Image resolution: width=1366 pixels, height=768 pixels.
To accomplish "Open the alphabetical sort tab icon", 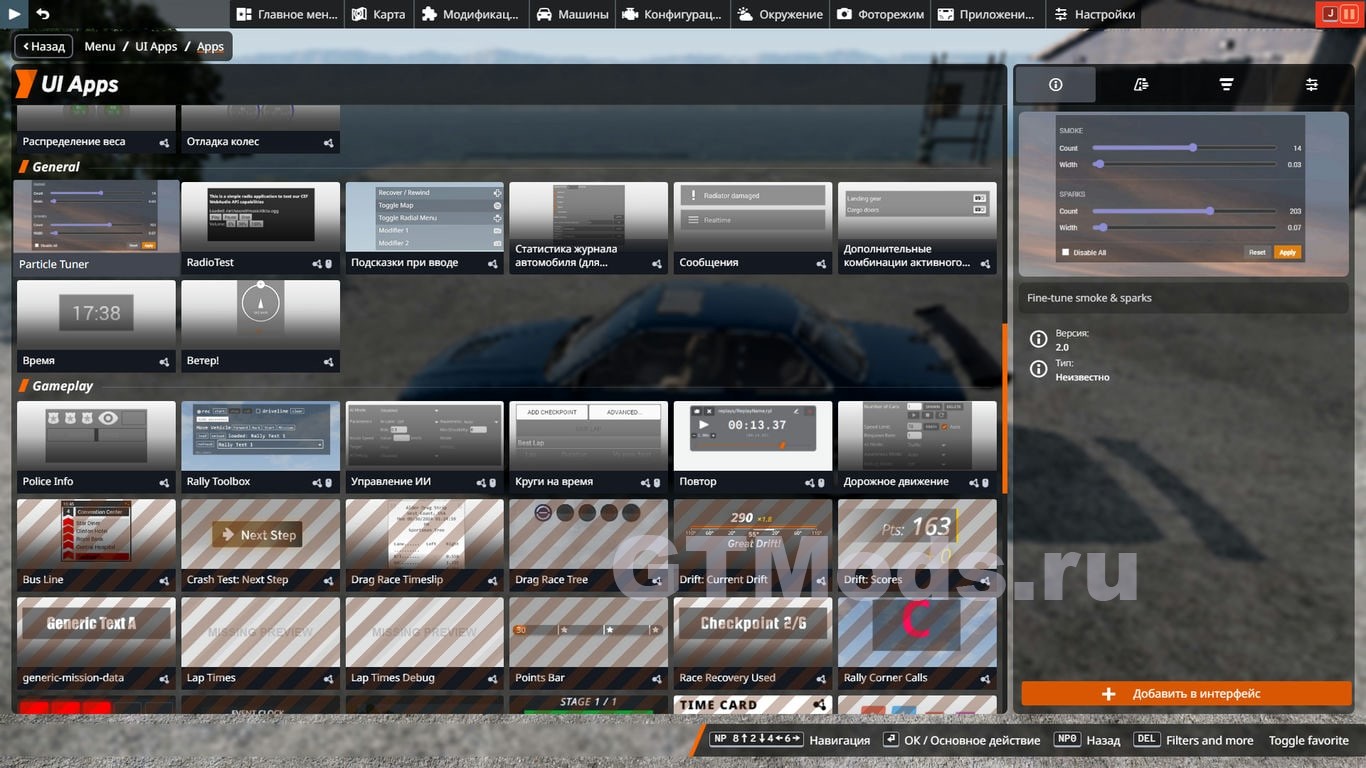I will coord(1141,85).
